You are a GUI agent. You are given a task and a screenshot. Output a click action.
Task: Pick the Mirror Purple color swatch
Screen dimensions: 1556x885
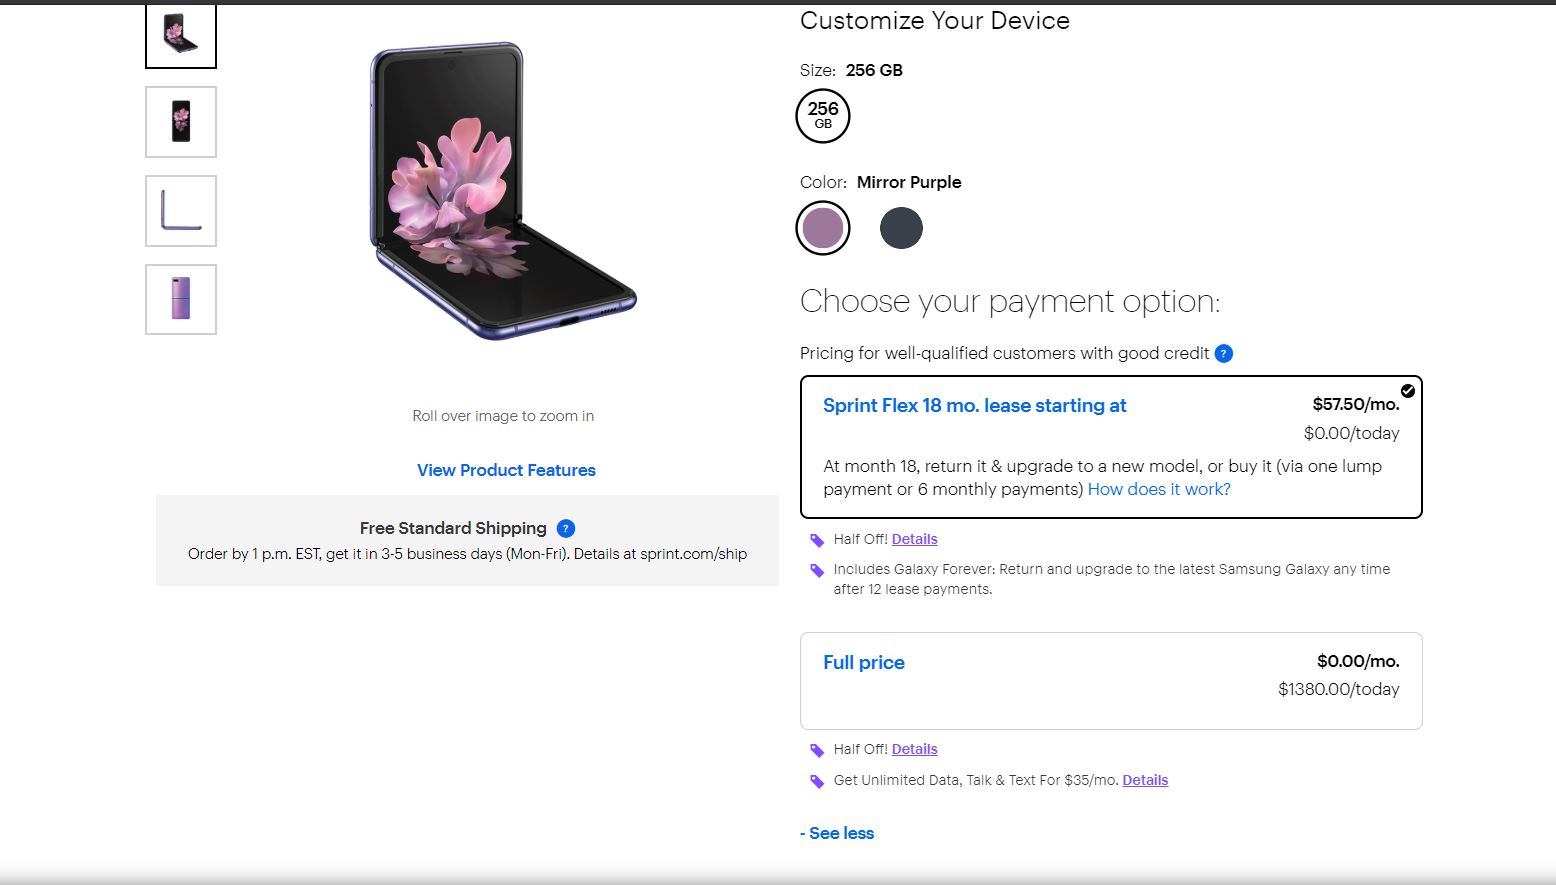click(823, 228)
